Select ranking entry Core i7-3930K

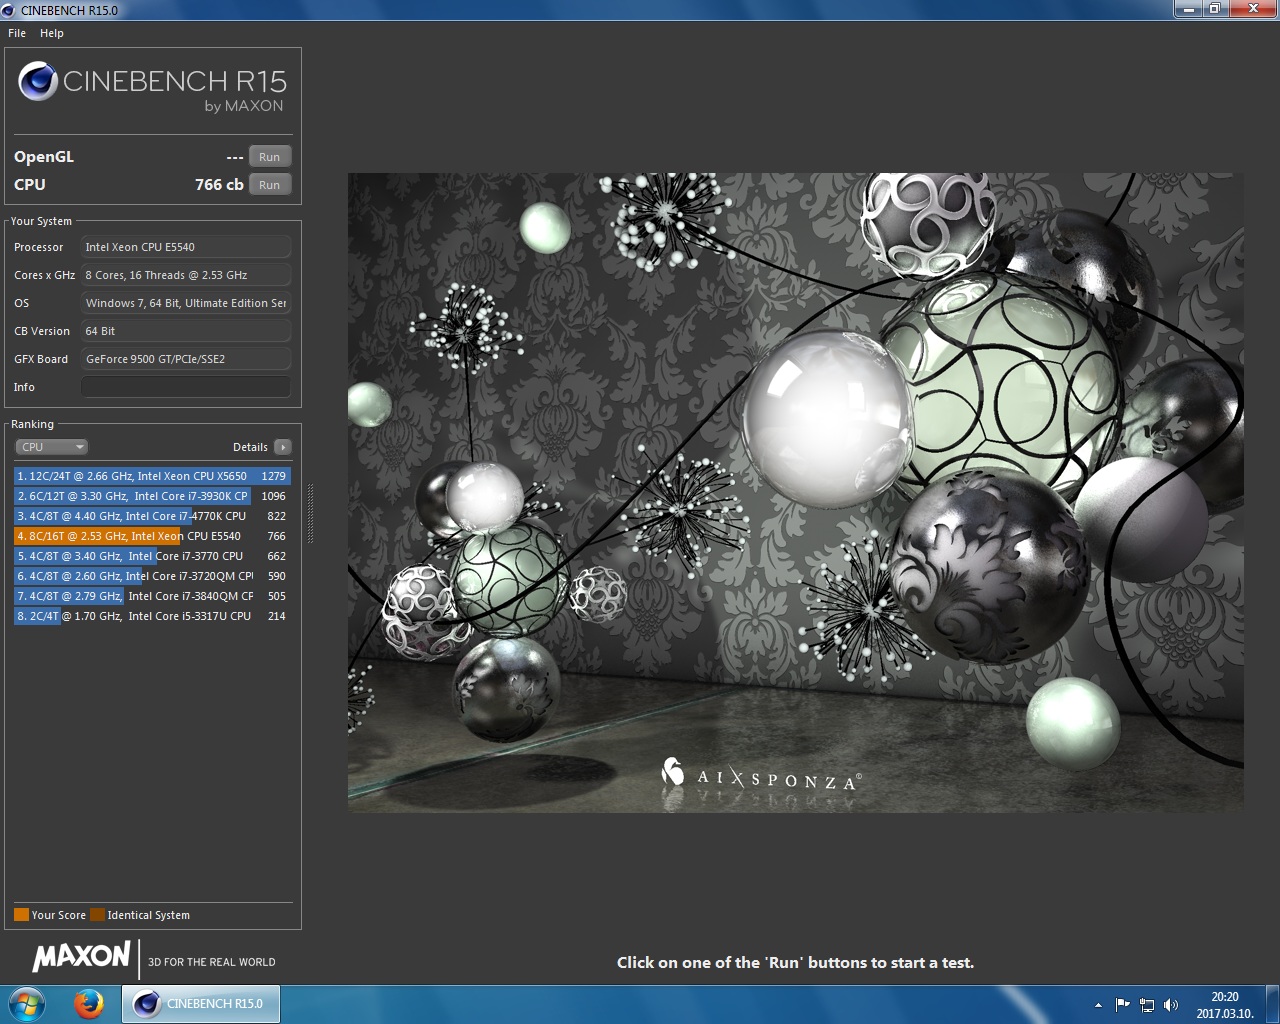click(x=152, y=496)
